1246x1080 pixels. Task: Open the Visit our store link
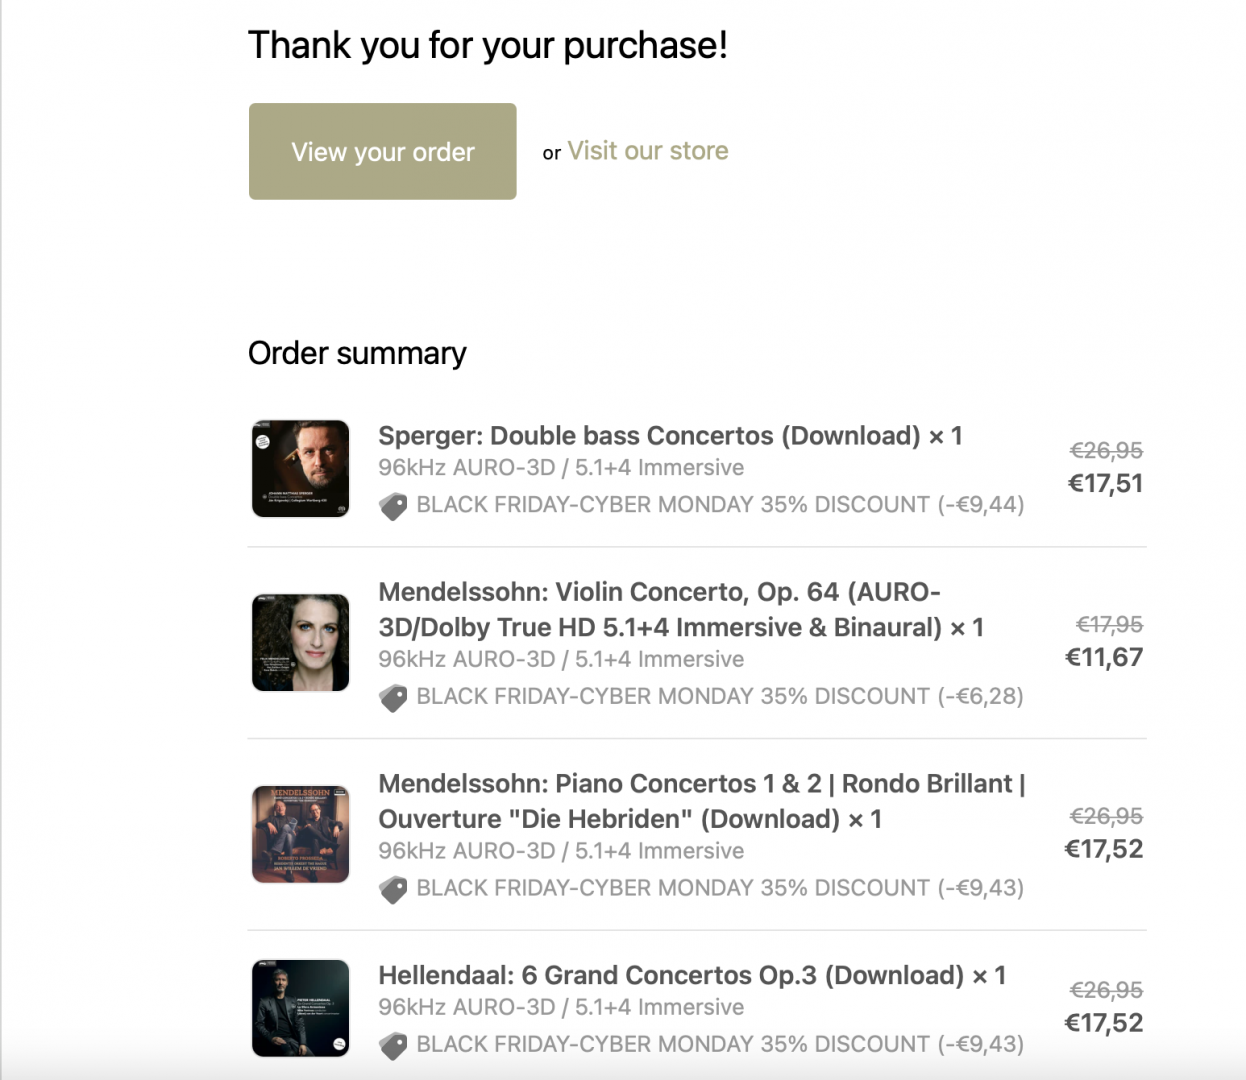click(647, 151)
